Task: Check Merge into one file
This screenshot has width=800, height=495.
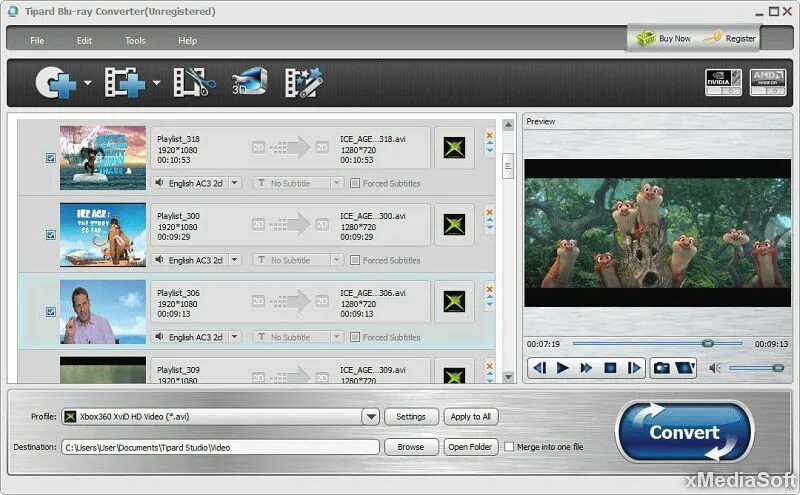Action: 509,447
